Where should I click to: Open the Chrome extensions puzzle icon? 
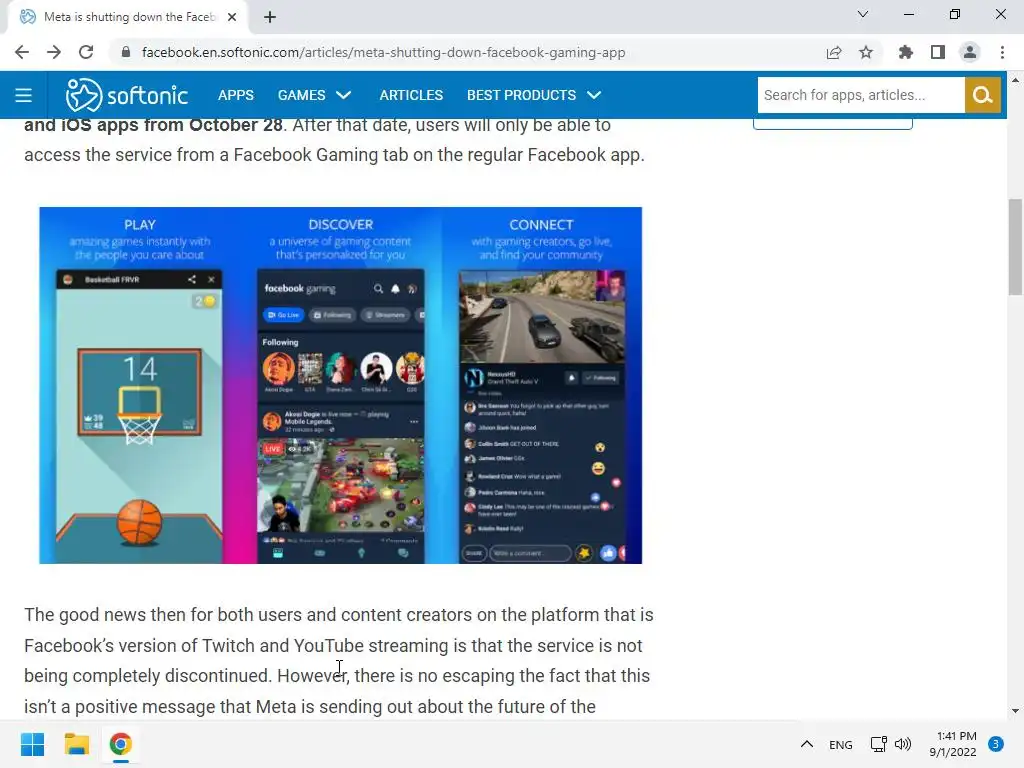(x=906, y=52)
